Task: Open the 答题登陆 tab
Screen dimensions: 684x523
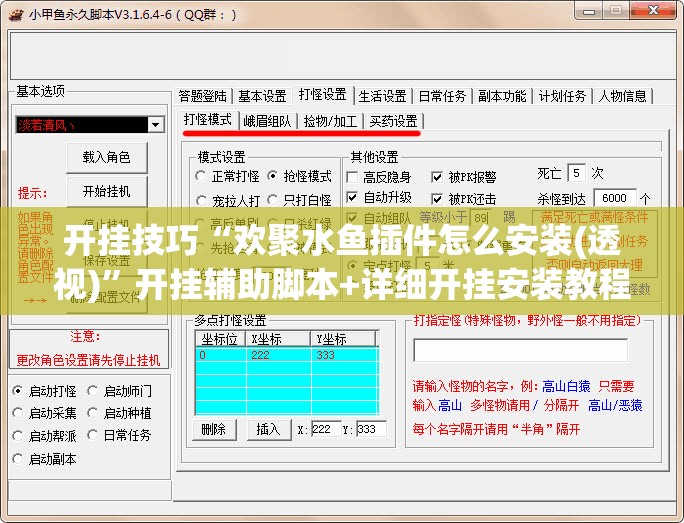Action: click(203, 96)
